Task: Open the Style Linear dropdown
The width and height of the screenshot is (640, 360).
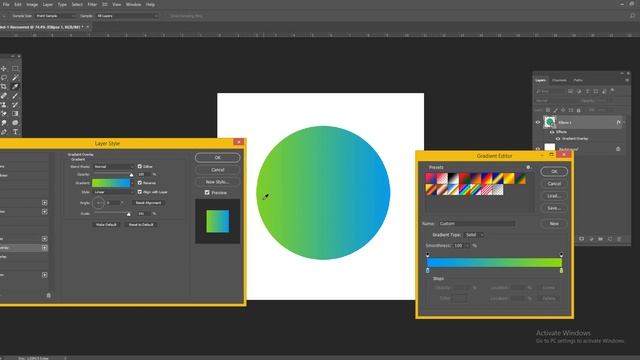Action: (x=113, y=192)
